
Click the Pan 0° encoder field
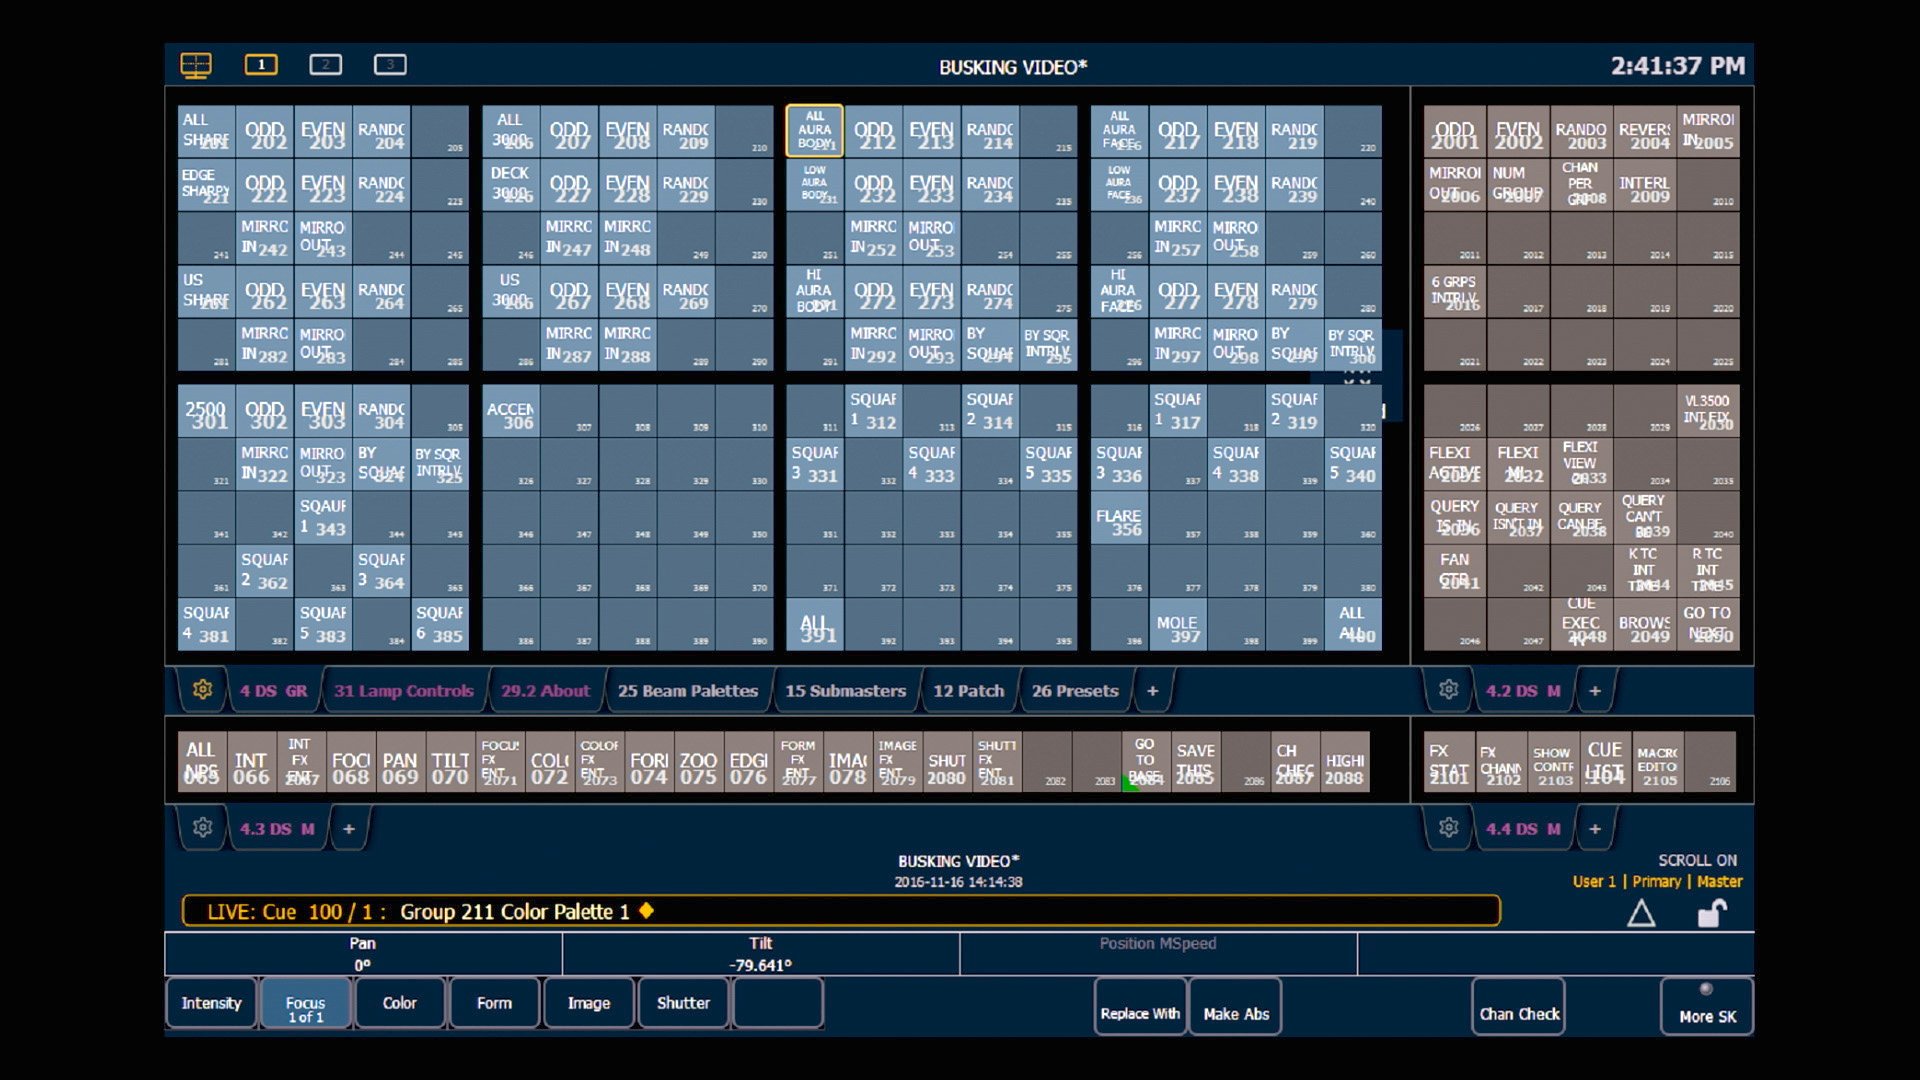pyautogui.click(x=363, y=954)
